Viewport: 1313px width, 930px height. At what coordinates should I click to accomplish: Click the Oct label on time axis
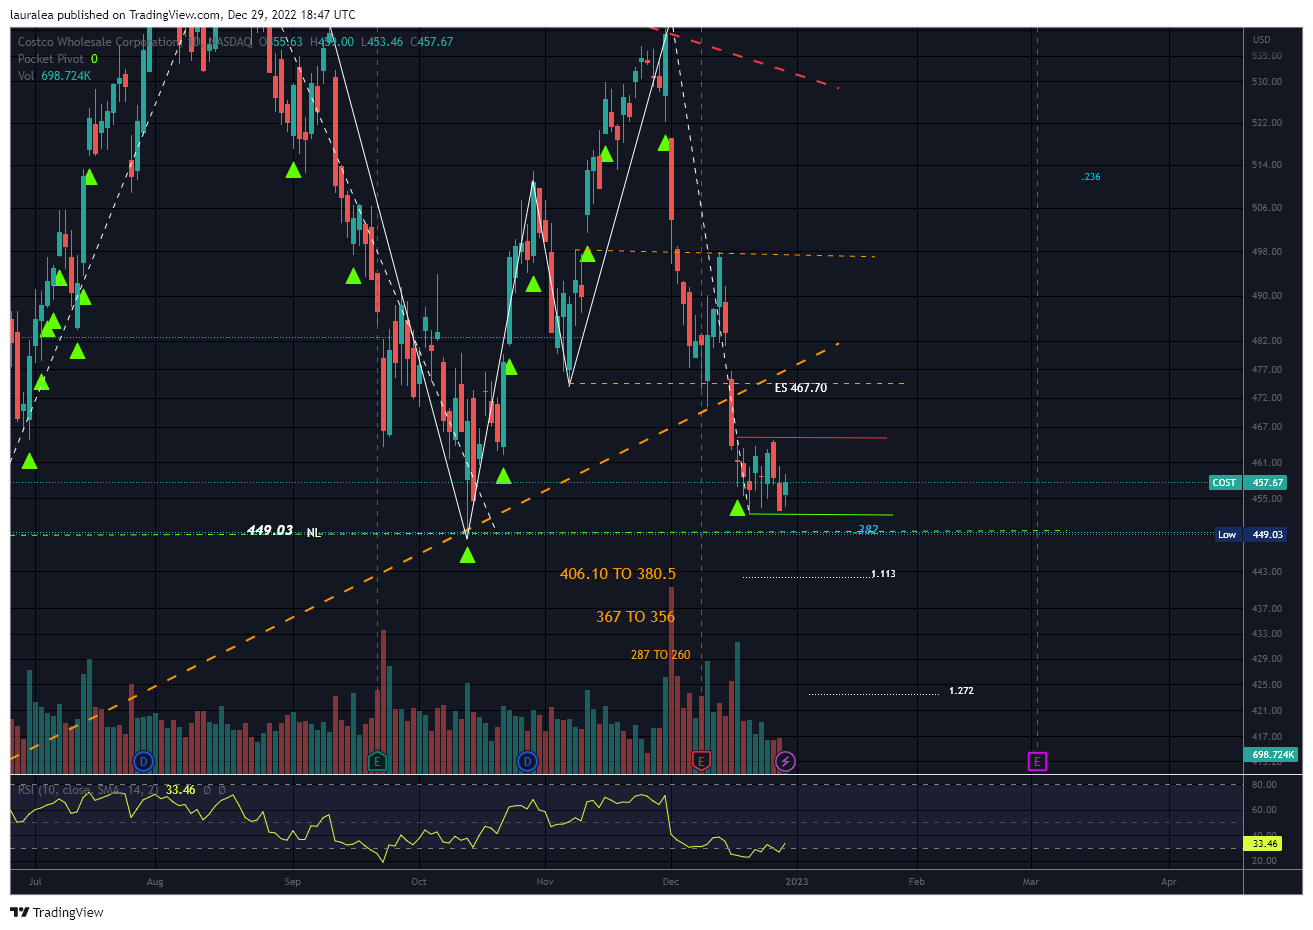click(419, 882)
